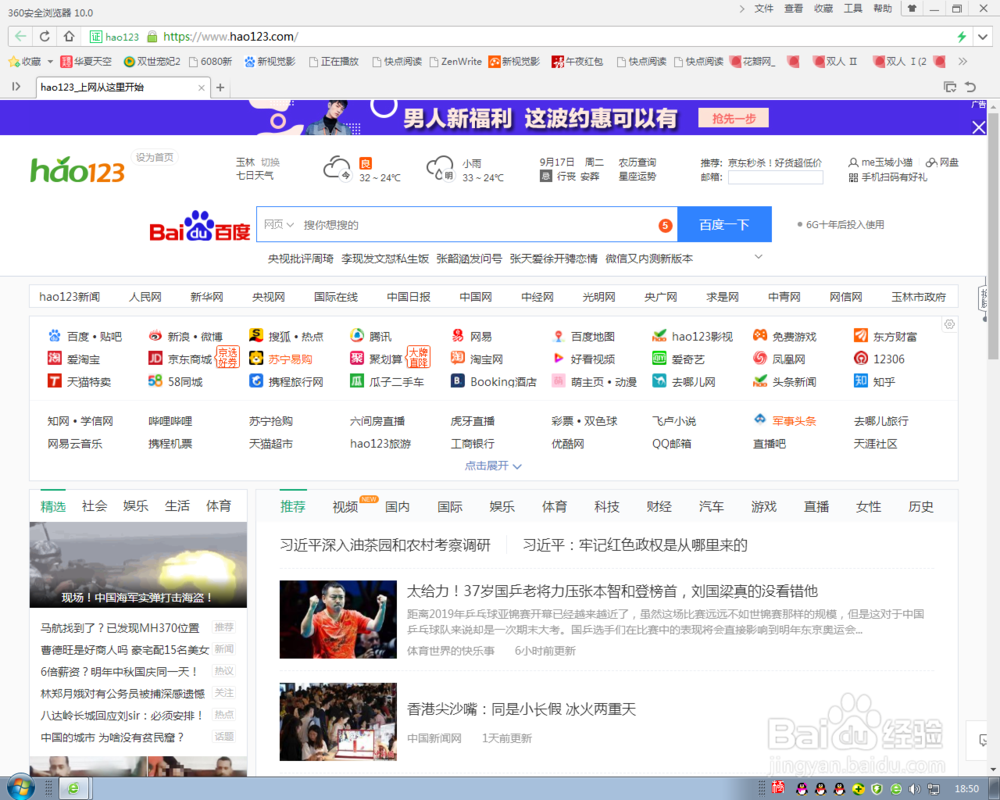This screenshot has height=800, width=1000.
Task: Open table tennis article thumbnail
Action: tap(338, 619)
